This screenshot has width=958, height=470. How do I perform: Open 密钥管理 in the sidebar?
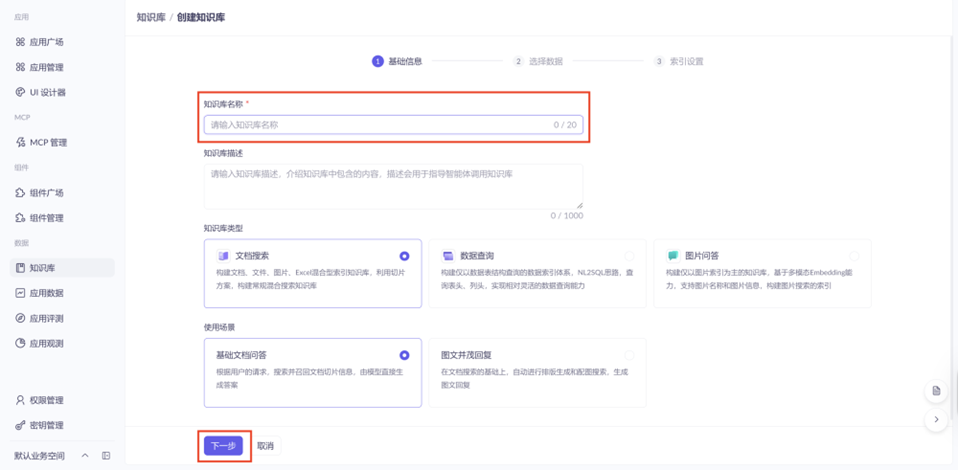pyautogui.click(x=62, y=425)
